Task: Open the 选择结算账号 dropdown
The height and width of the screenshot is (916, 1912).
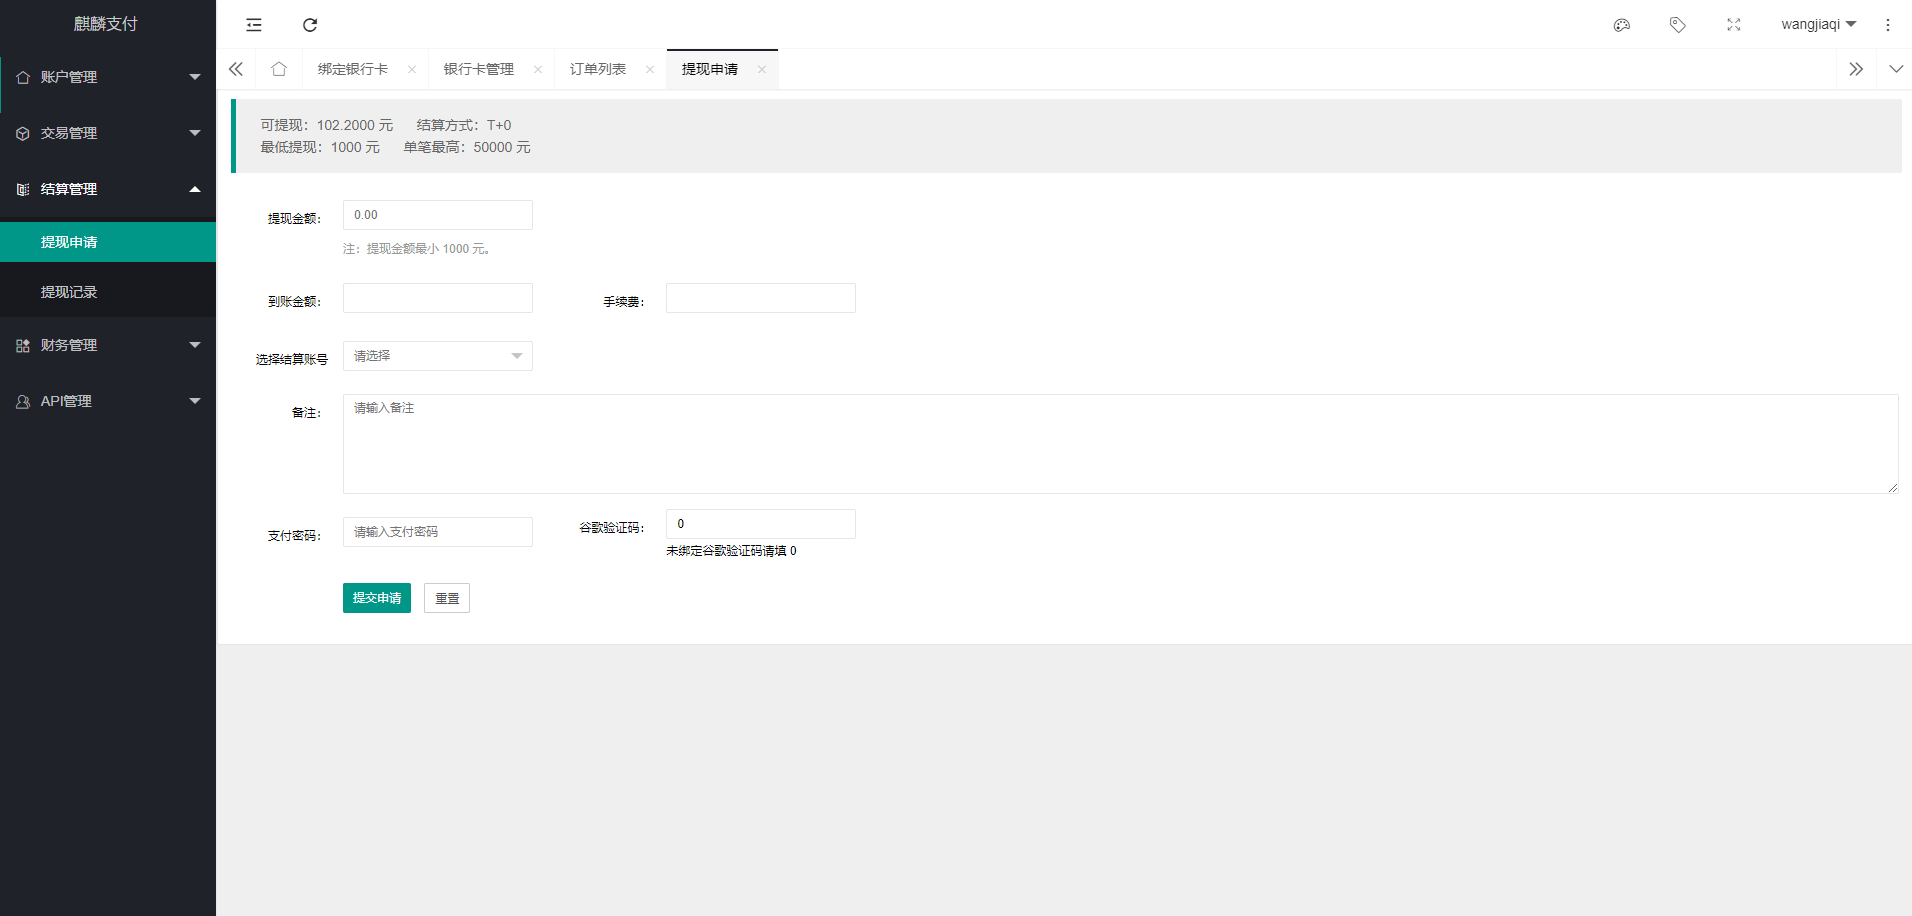Action: (437, 356)
